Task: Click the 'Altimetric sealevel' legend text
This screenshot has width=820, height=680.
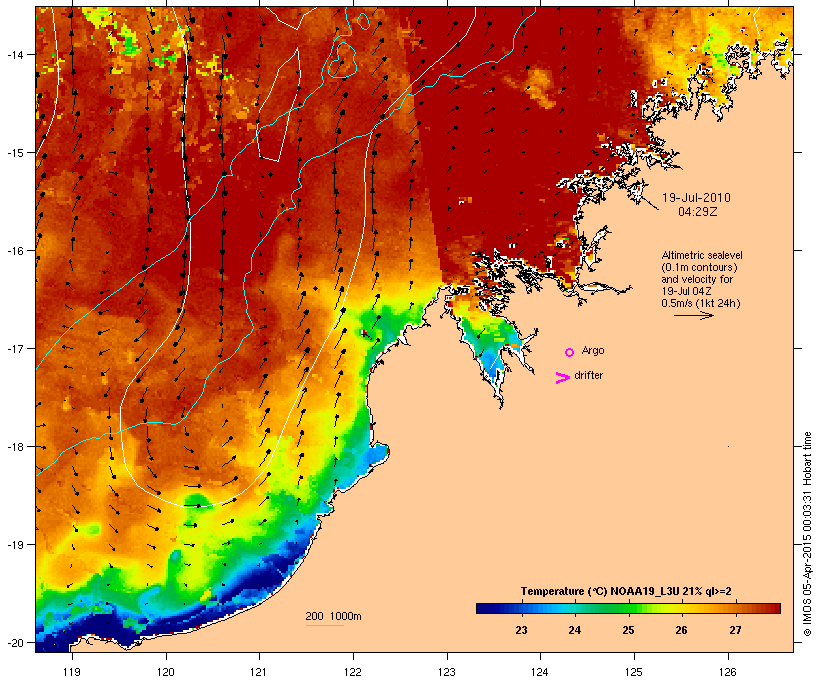Action: [x=702, y=255]
